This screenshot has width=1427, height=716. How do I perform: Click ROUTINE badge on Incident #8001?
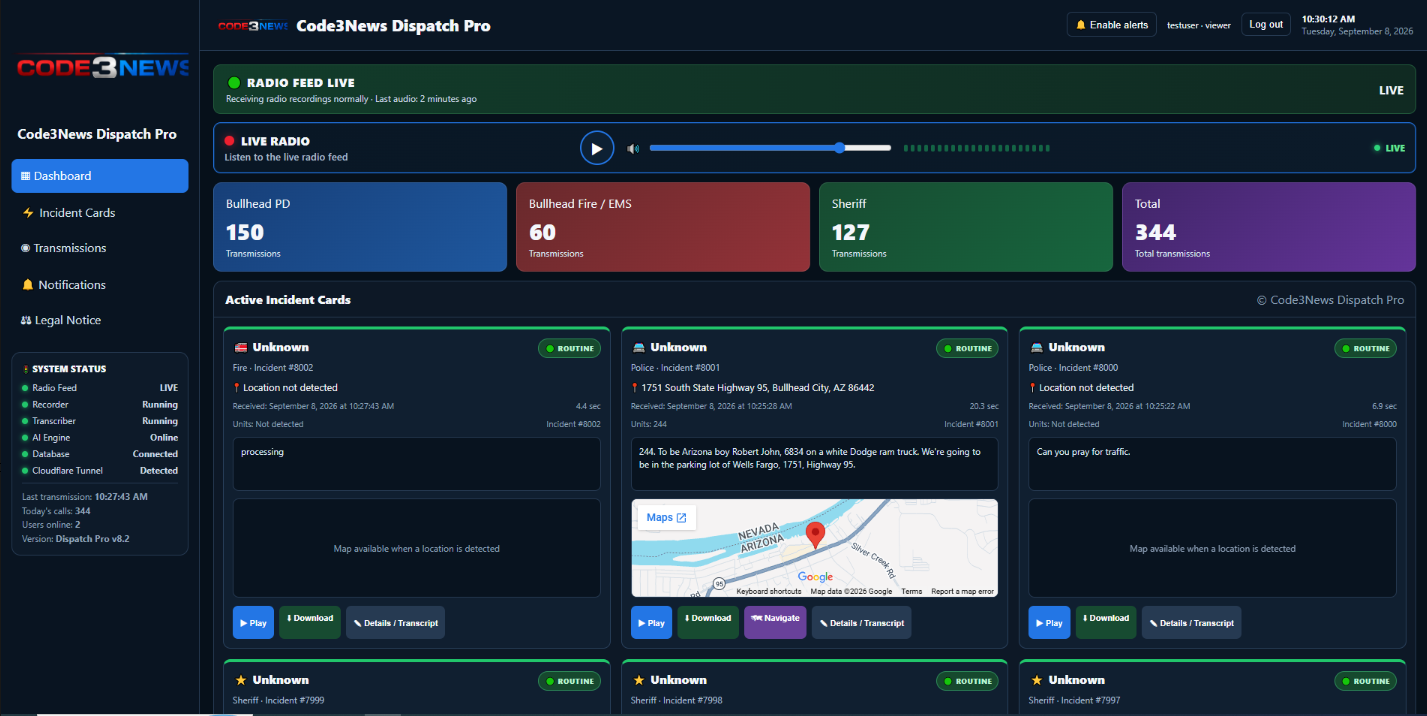pos(967,349)
